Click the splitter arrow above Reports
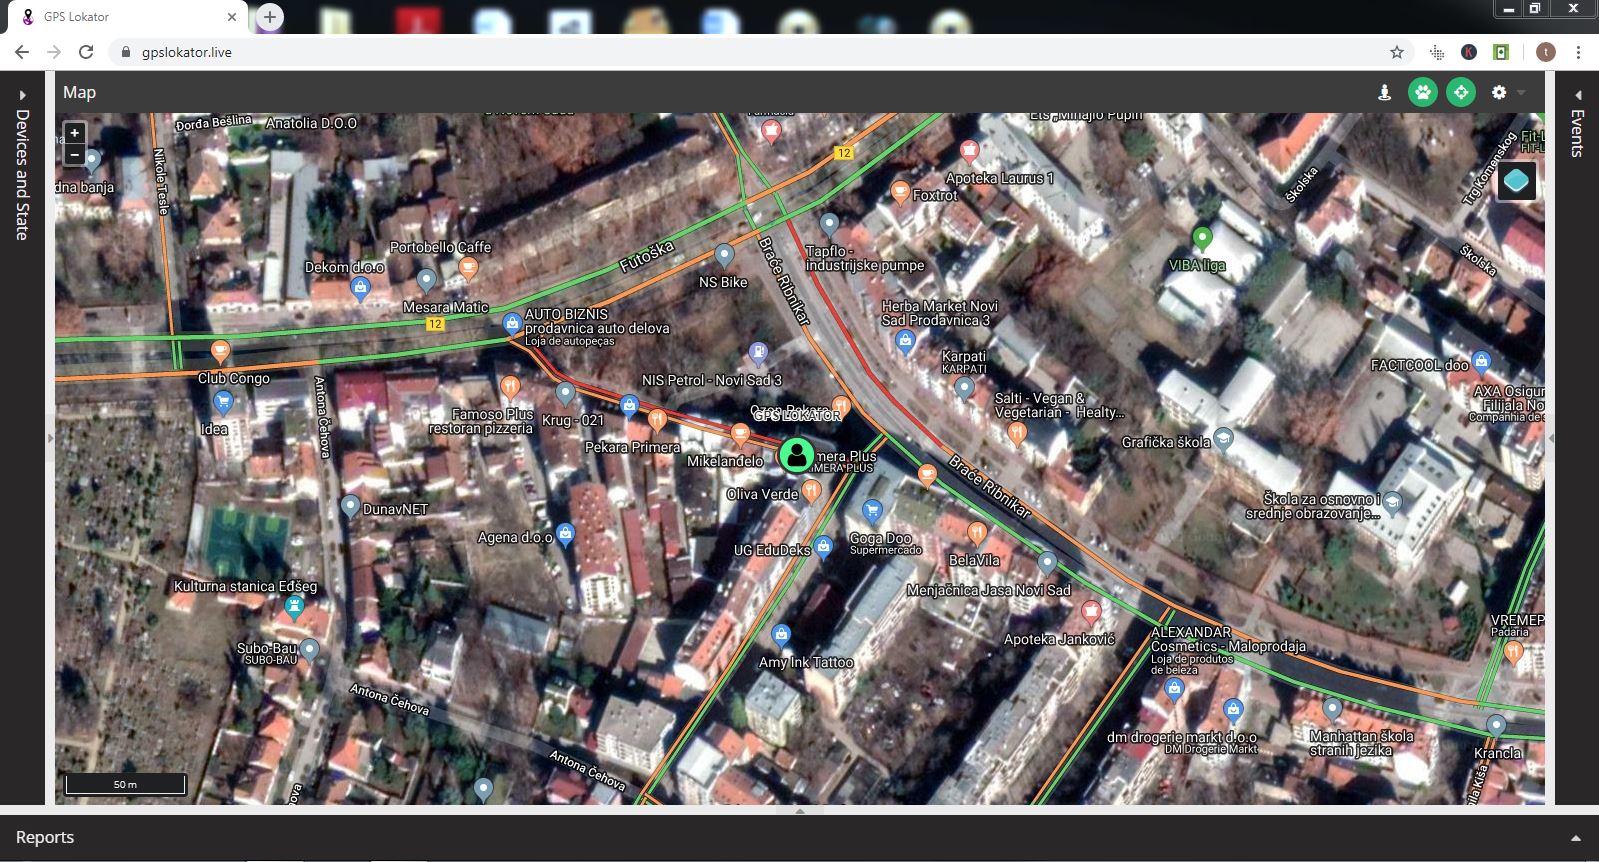Viewport: 1599px width, 862px height. click(800, 811)
